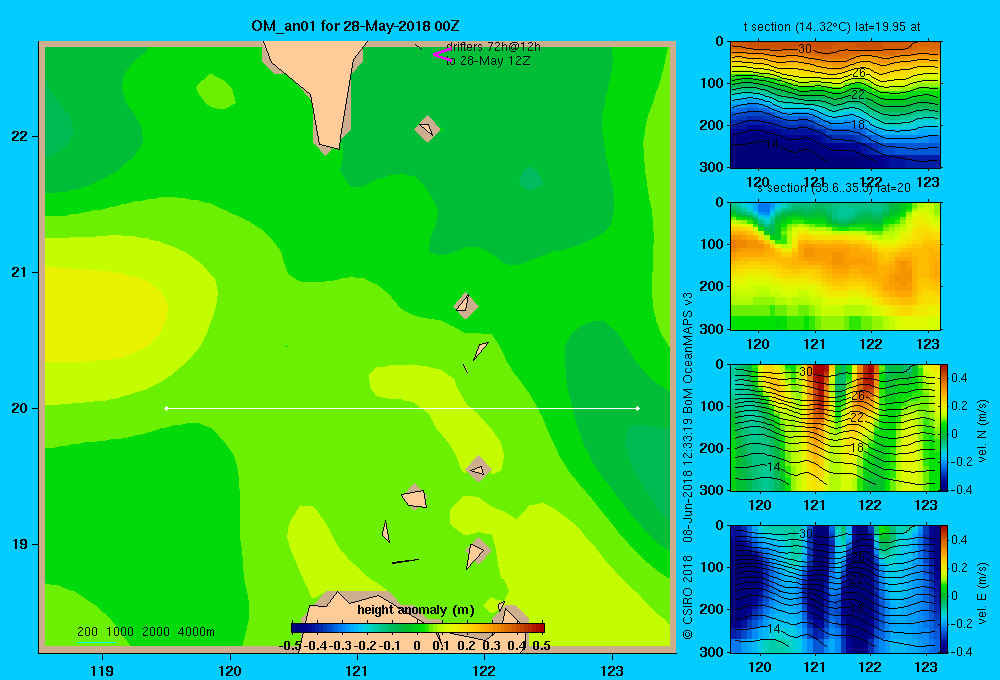Click the 30 isotherm label in temperature section
Screen dimensions: 1000x680
pos(805,48)
